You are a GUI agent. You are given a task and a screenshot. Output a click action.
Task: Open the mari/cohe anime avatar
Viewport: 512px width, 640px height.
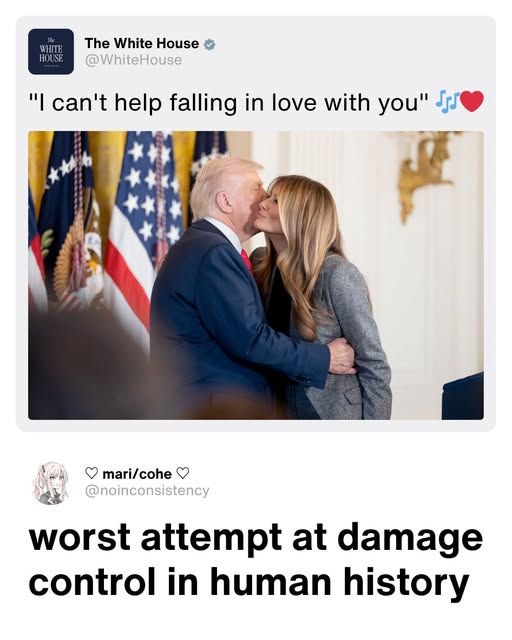point(51,483)
